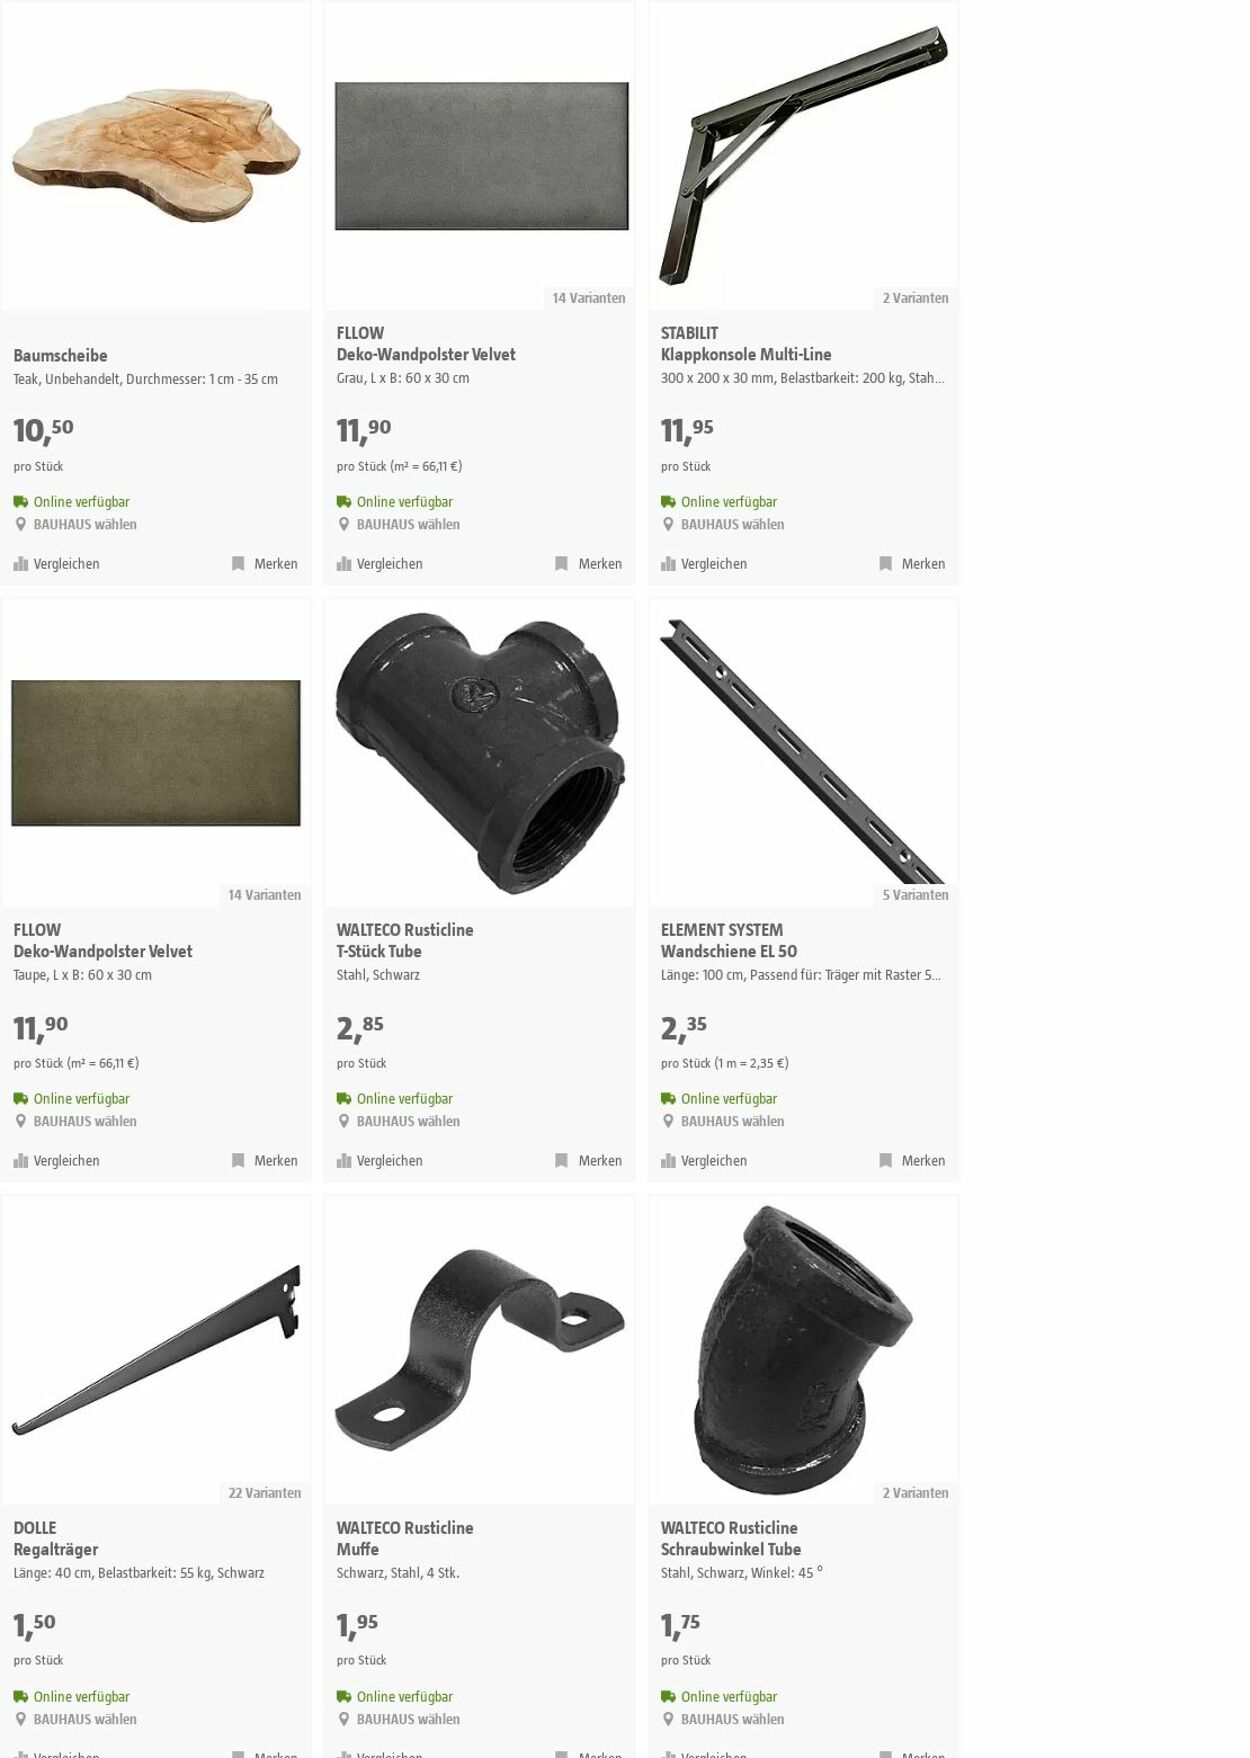Toggle Vergleichen for T-Stück Tube
This screenshot has width=1250, height=1758.
380,1161
